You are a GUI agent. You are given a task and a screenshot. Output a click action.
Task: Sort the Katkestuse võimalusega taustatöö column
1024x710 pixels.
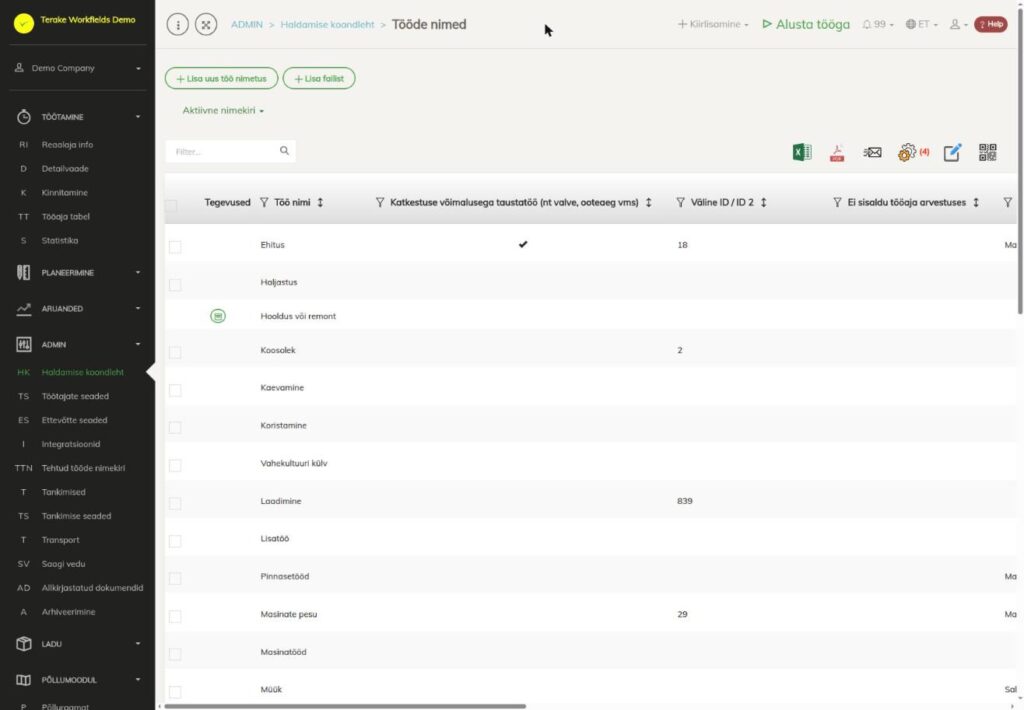pos(648,202)
